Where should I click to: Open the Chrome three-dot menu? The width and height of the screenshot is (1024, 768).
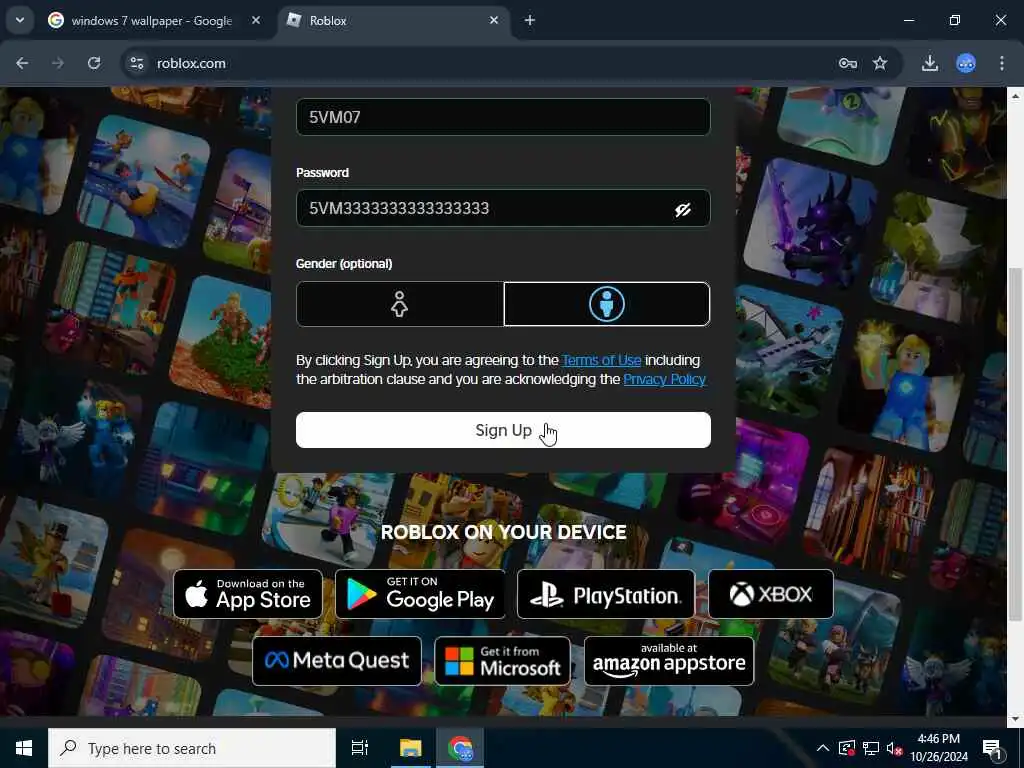coord(1002,63)
